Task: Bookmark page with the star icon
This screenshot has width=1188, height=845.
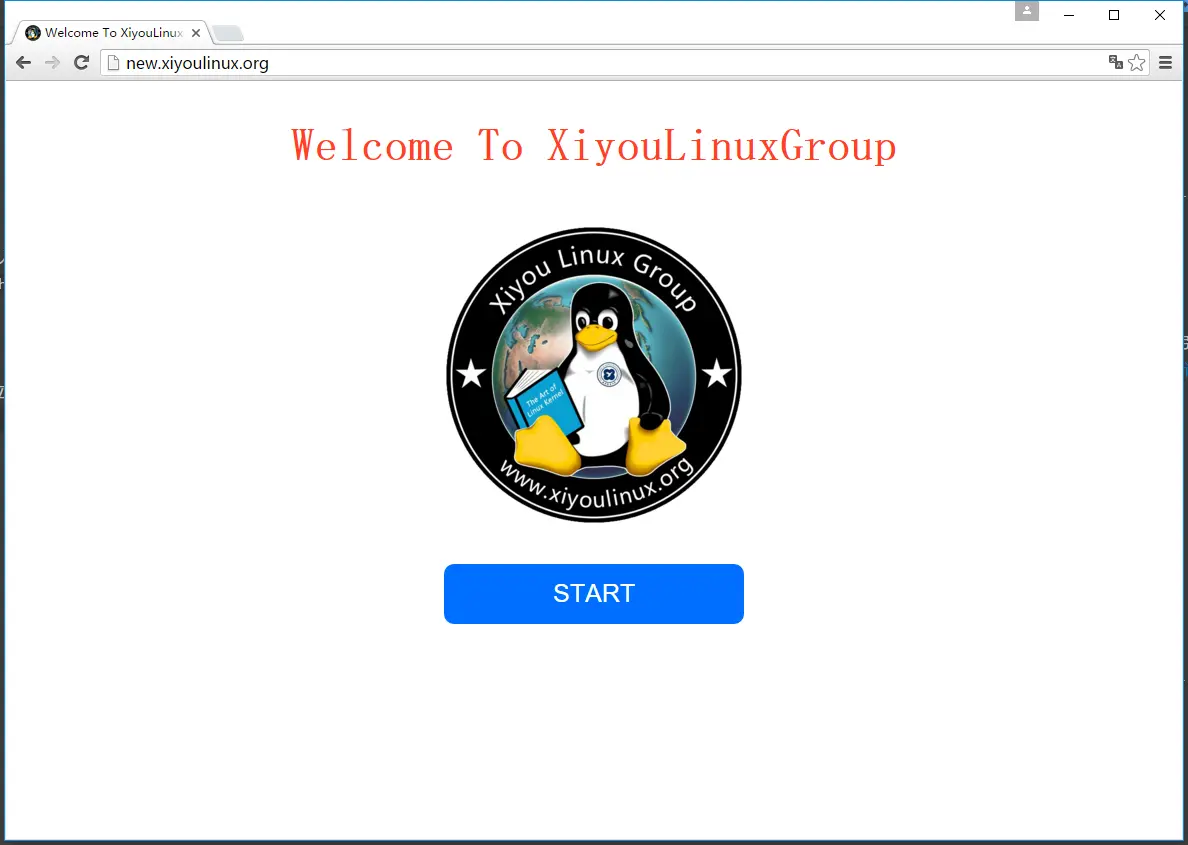Action: [x=1136, y=63]
